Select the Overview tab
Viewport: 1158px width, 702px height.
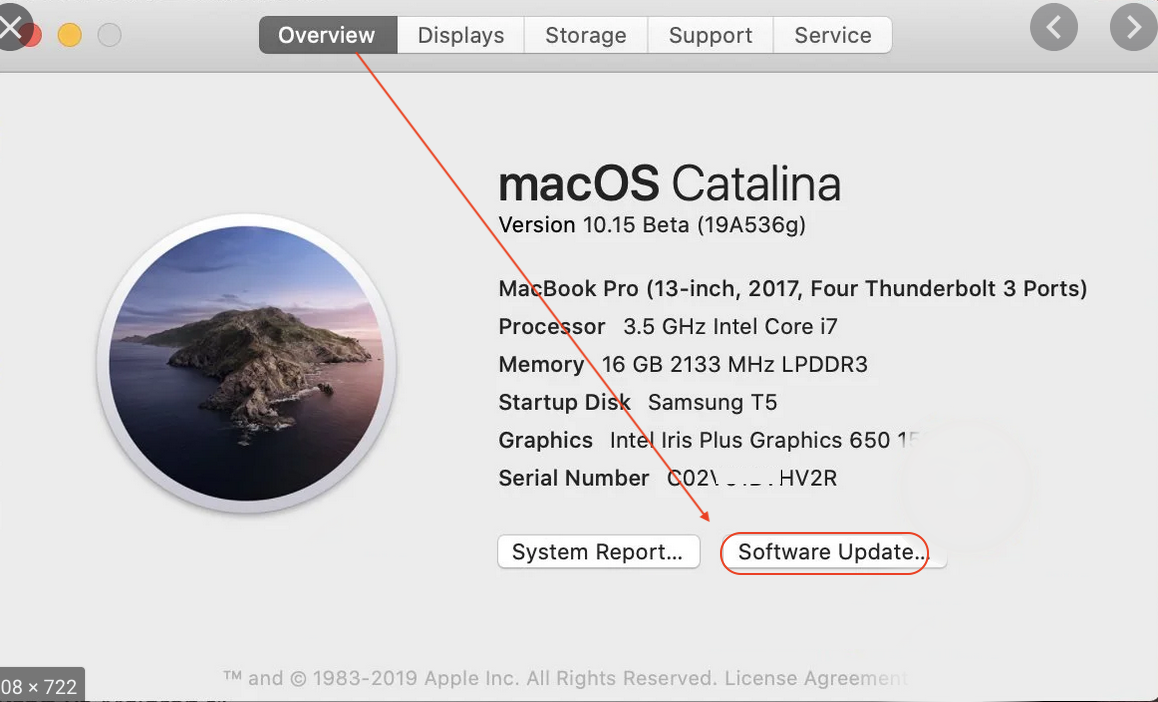point(327,35)
